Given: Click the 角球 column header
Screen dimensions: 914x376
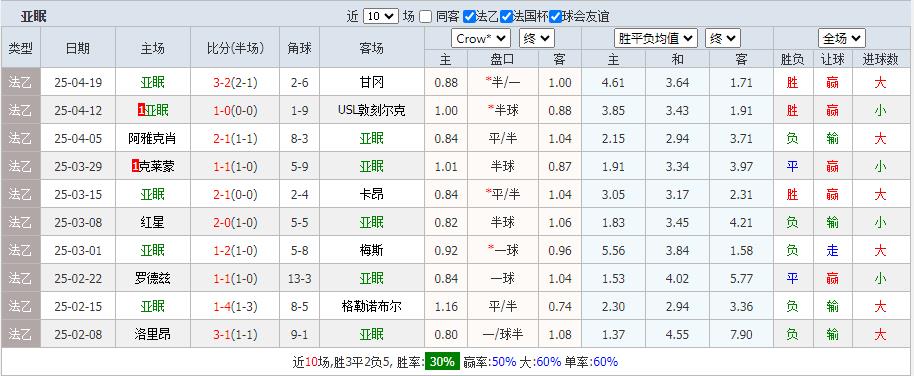Looking at the screenshot, I should tap(300, 48).
